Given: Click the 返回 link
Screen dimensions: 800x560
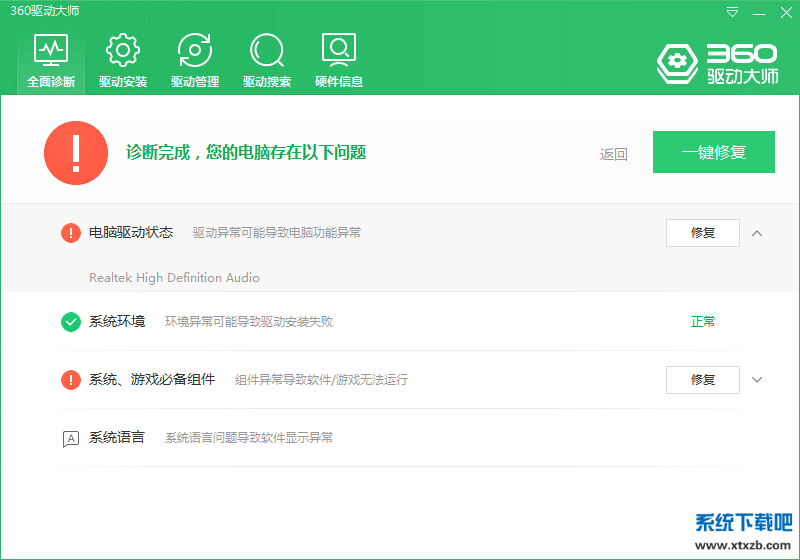Looking at the screenshot, I should coord(613,154).
